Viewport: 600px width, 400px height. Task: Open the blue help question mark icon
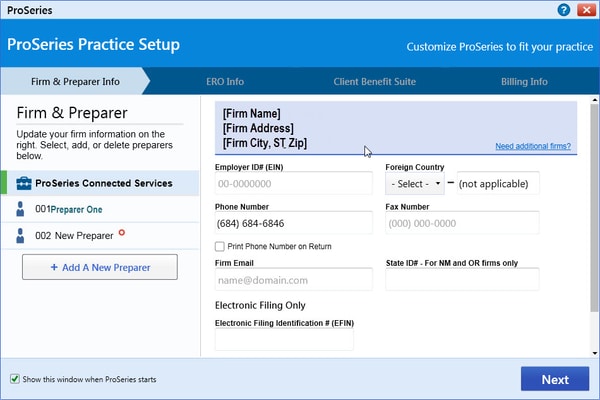point(564,10)
